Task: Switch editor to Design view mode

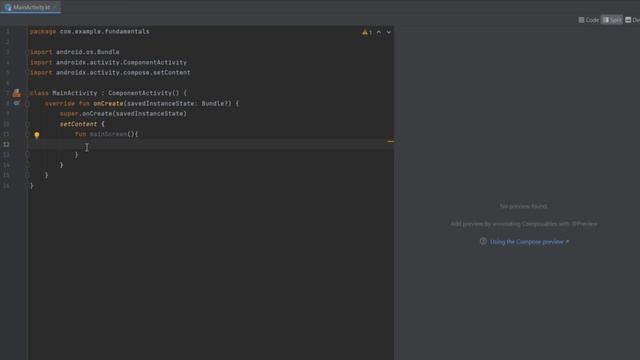Action: click(x=632, y=20)
